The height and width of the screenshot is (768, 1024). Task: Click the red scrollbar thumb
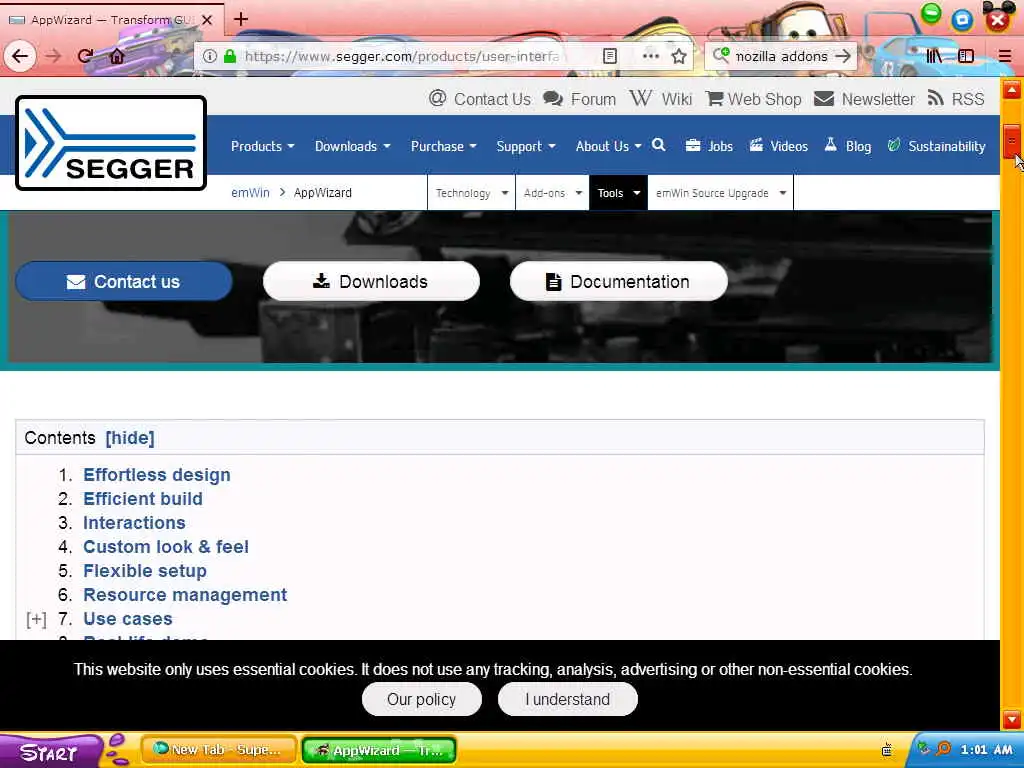coord(1012,141)
